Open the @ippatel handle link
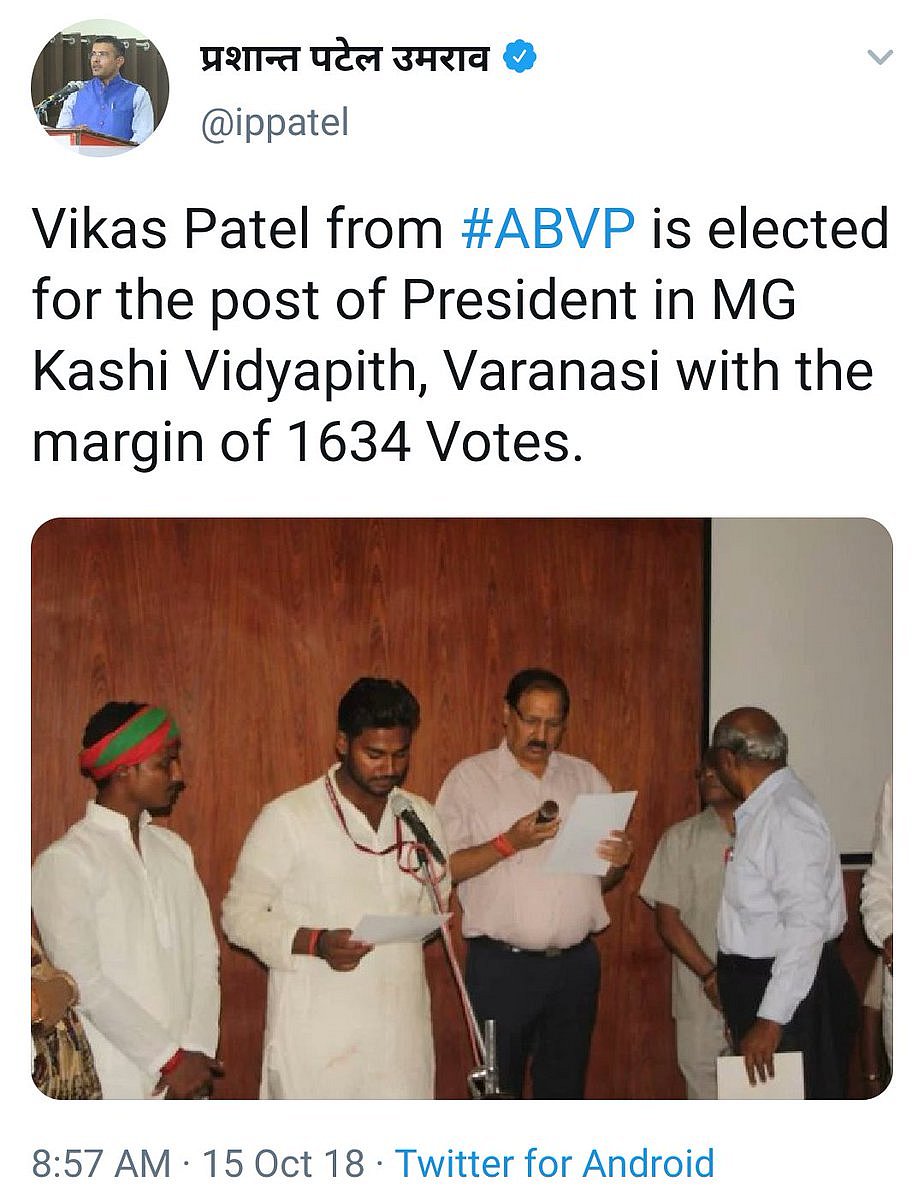 [x=275, y=125]
